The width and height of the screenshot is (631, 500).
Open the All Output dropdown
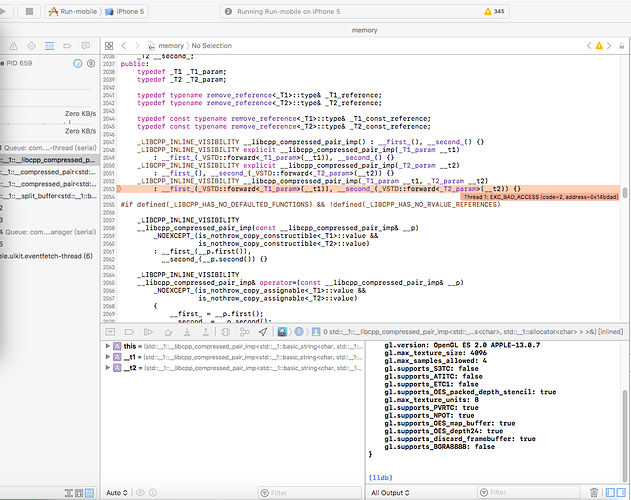click(x=387, y=492)
